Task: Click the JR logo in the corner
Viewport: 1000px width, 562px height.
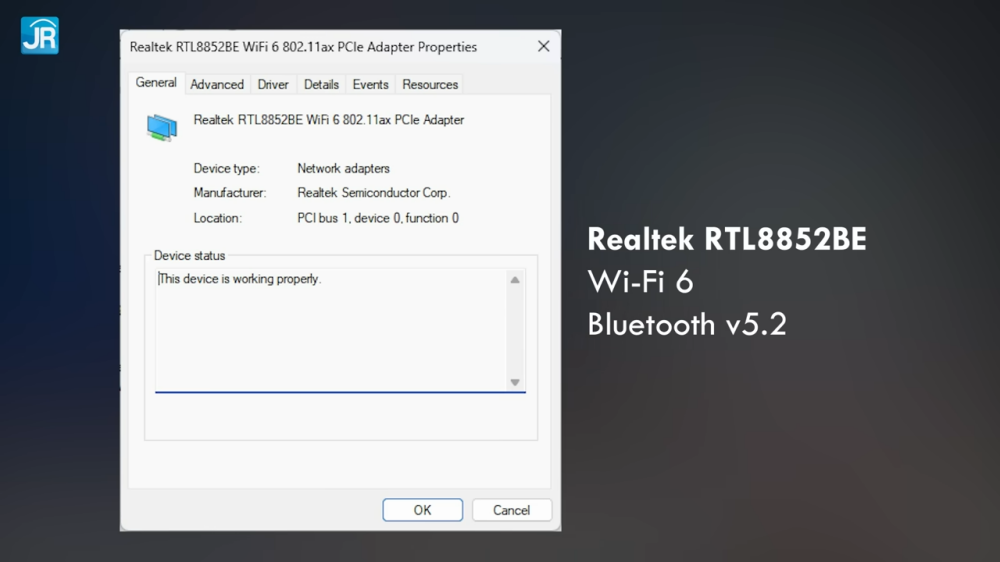Action: click(x=40, y=34)
